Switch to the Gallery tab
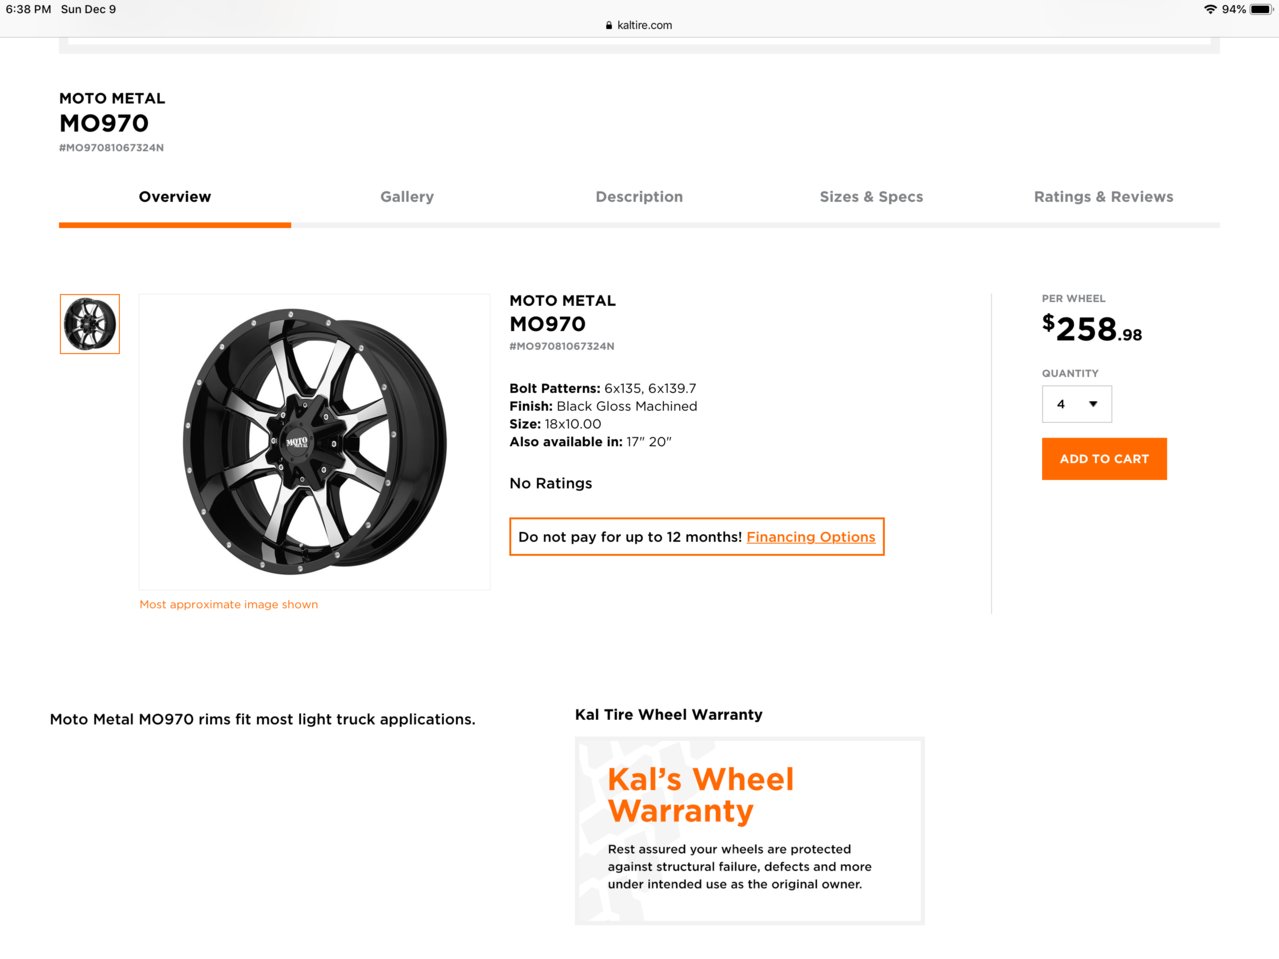The height and width of the screenshot is (959, 1279). click(407, 197)
